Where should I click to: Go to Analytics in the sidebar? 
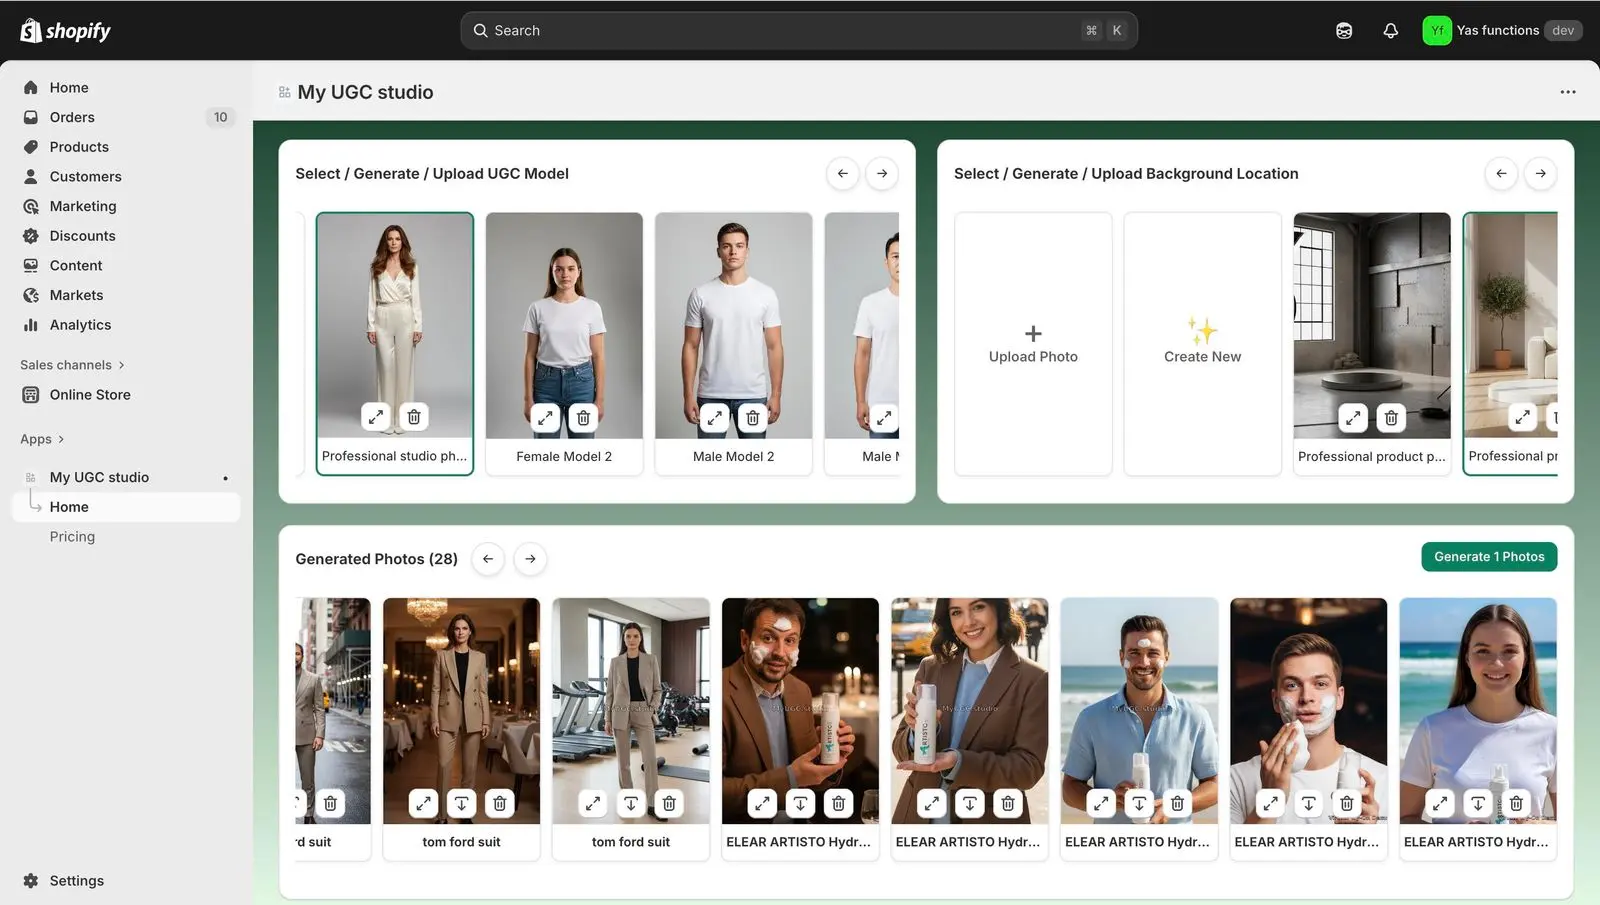click(x=79, y=324)
